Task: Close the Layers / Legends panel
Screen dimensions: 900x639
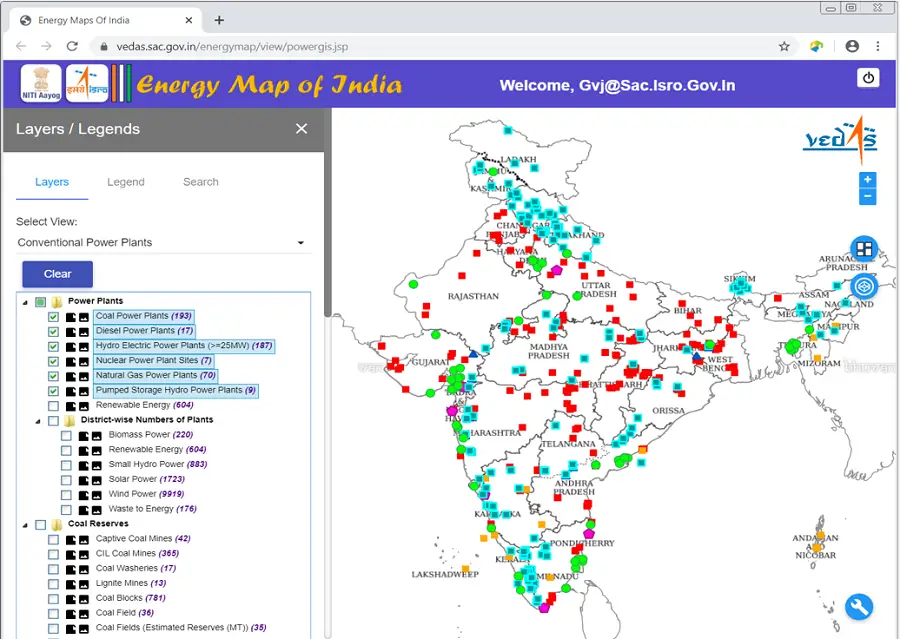Action: pyautogui.click(x=301, y=129)
